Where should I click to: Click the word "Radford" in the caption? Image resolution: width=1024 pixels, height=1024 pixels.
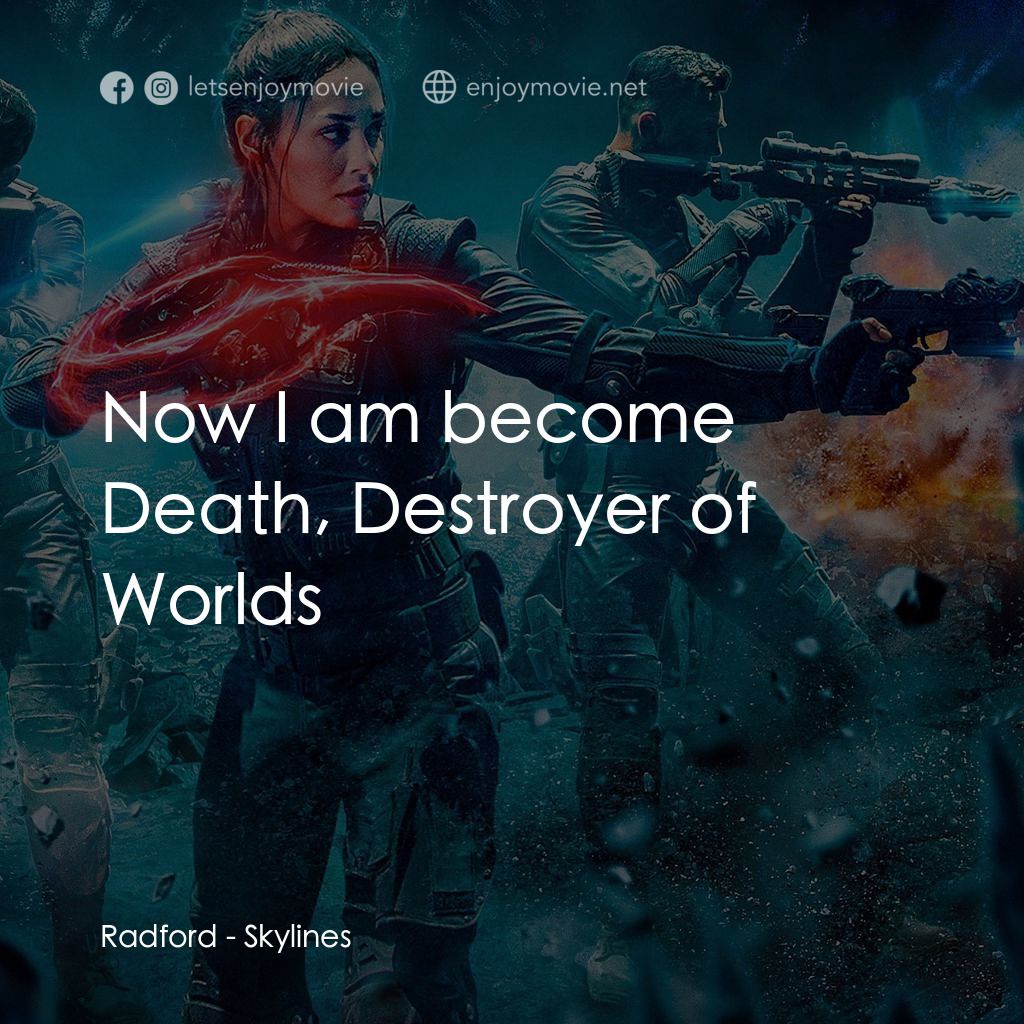point(158,937)
